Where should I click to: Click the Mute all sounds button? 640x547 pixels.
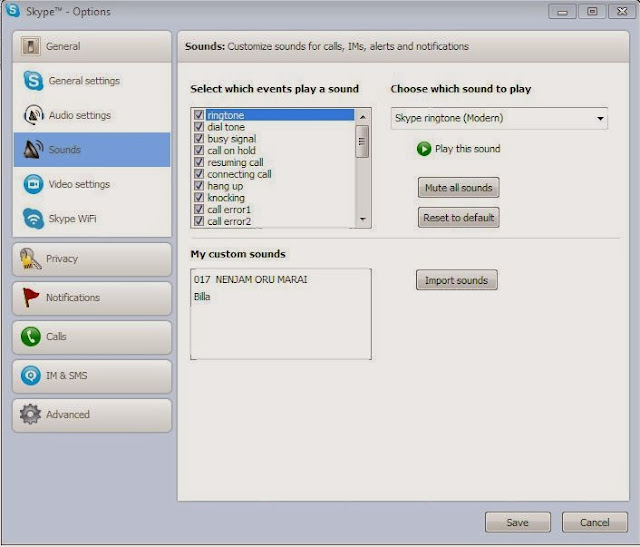pyautogui.click(x=458, y=188)
